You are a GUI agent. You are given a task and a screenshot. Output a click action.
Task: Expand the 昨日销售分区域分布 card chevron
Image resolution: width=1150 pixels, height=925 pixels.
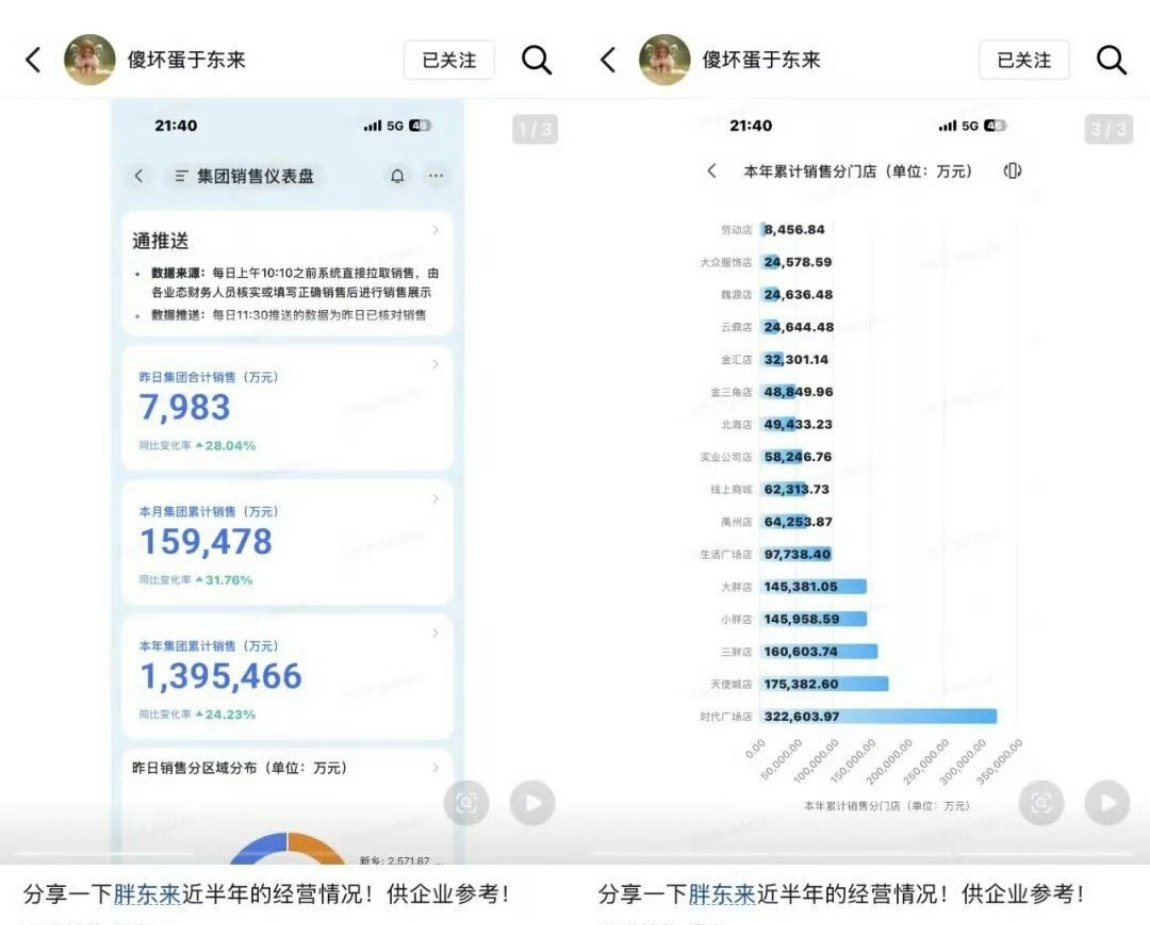436,767
